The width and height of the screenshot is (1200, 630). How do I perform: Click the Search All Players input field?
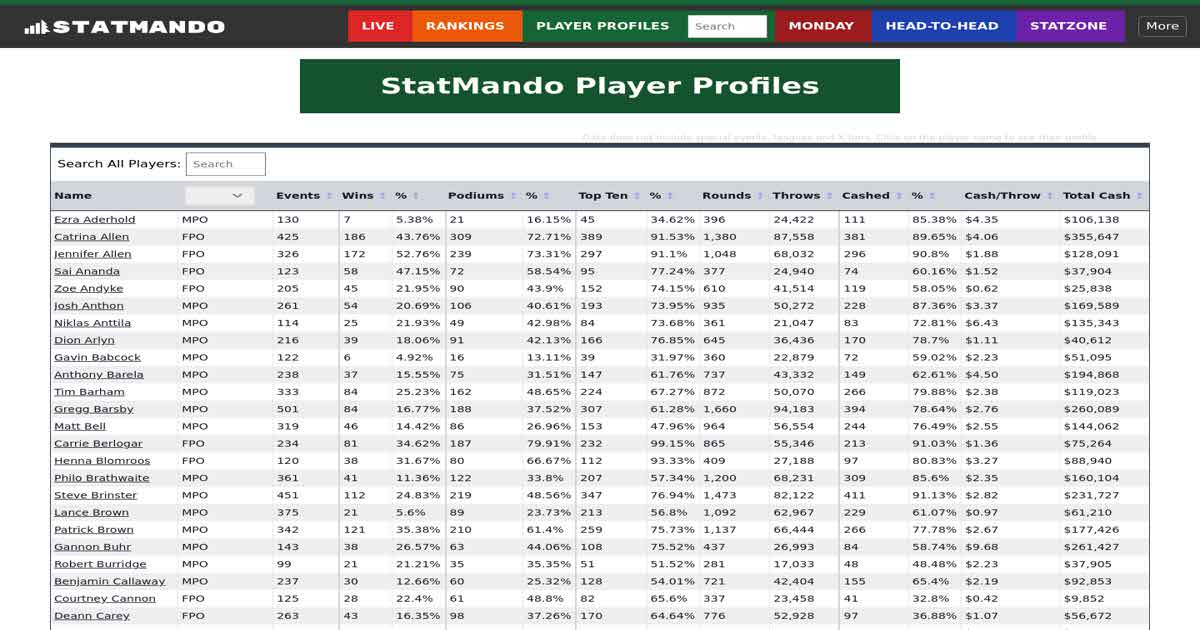click(226, 163)
